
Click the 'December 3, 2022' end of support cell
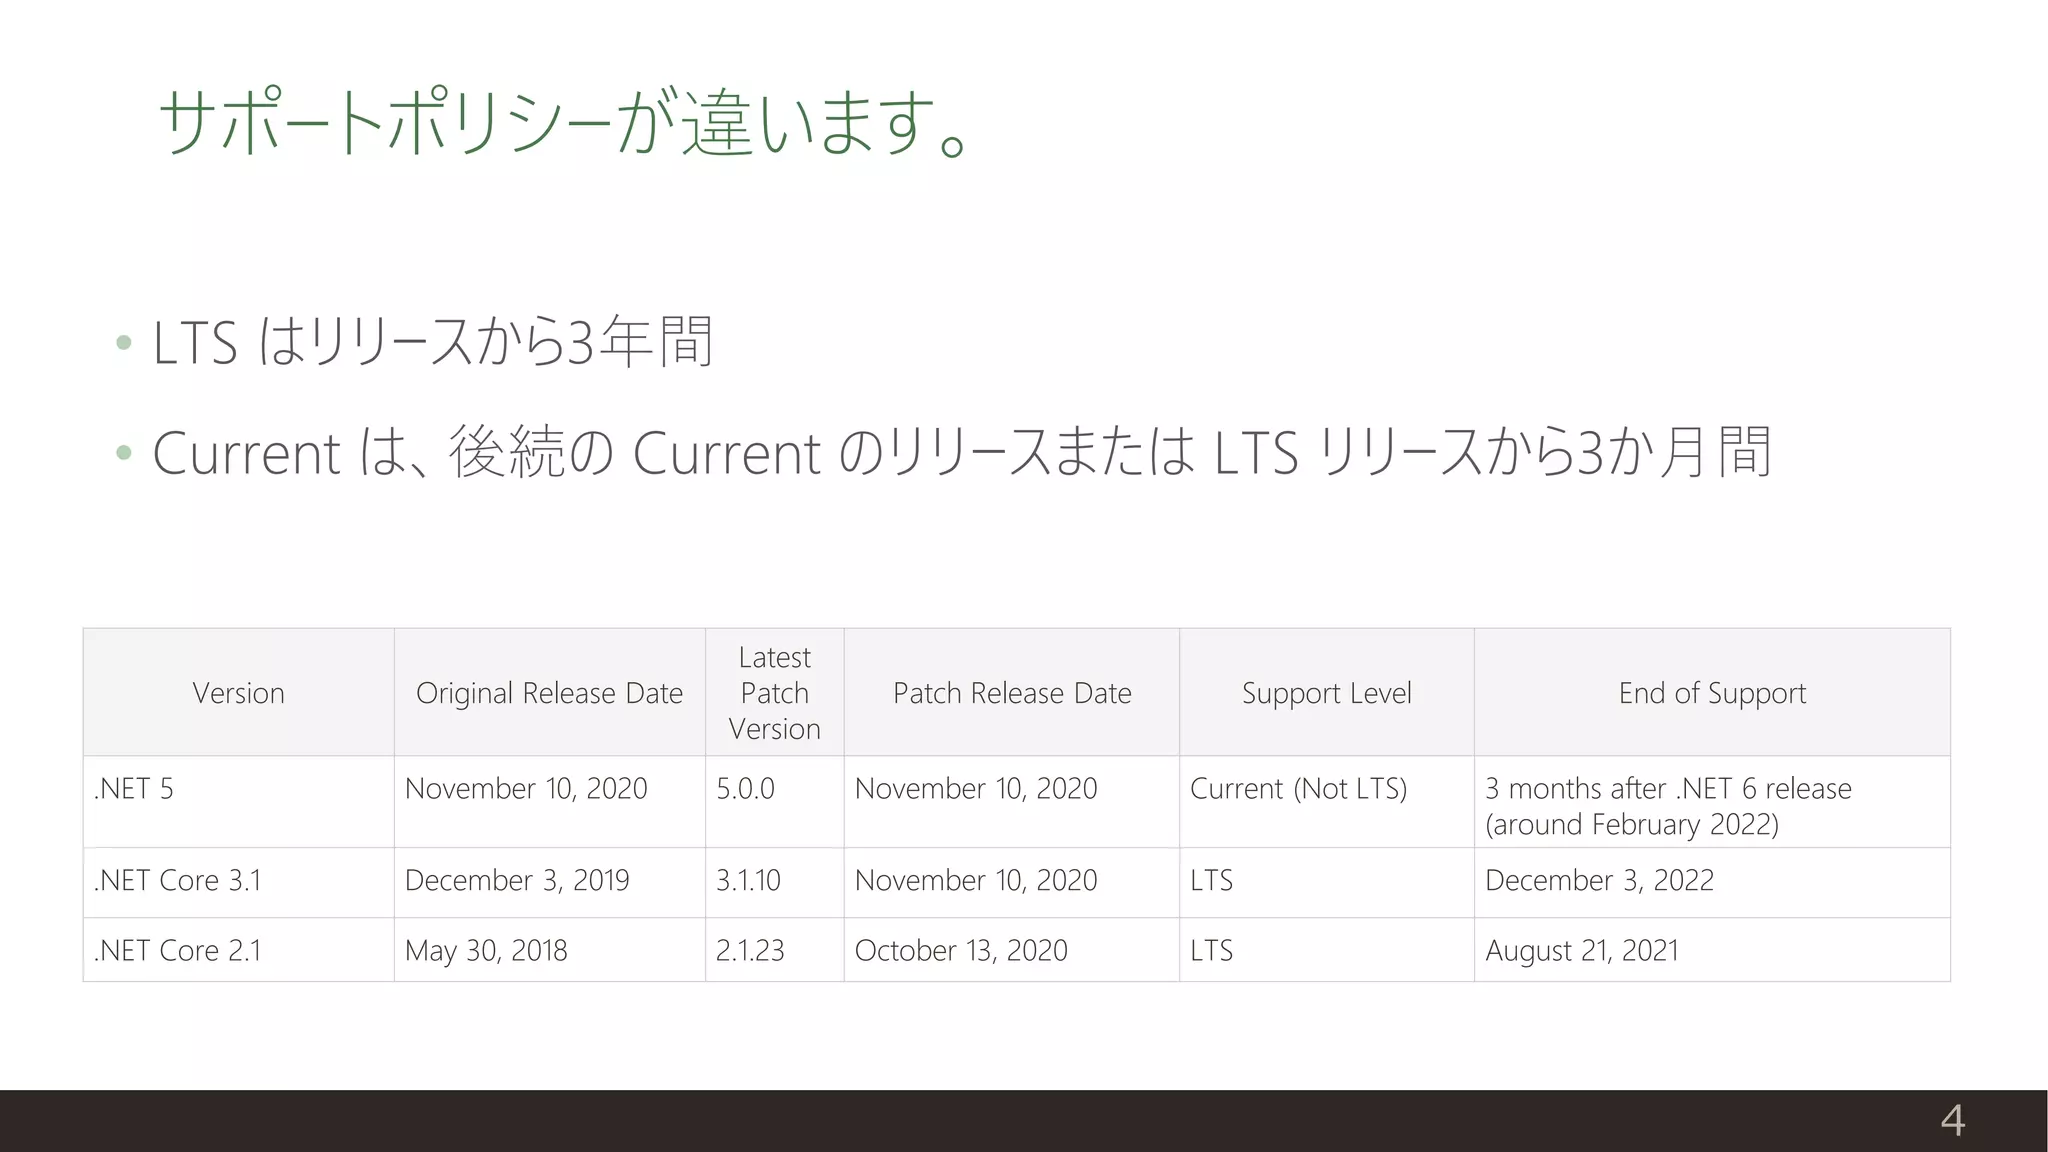pyautogui.click(x=1712, y=882)
